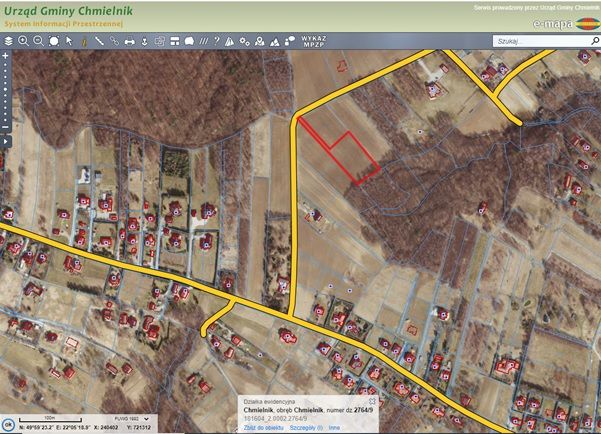Select the arrow pointer tool
This screenshot has height=434, width=601.
tap(69, 41)
